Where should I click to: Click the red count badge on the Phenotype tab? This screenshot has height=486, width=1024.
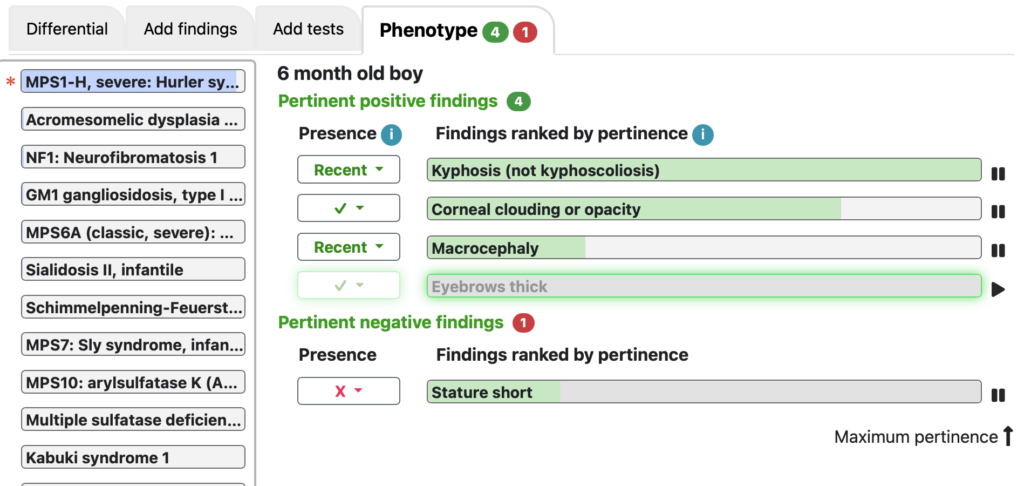(x=524, y=32)
